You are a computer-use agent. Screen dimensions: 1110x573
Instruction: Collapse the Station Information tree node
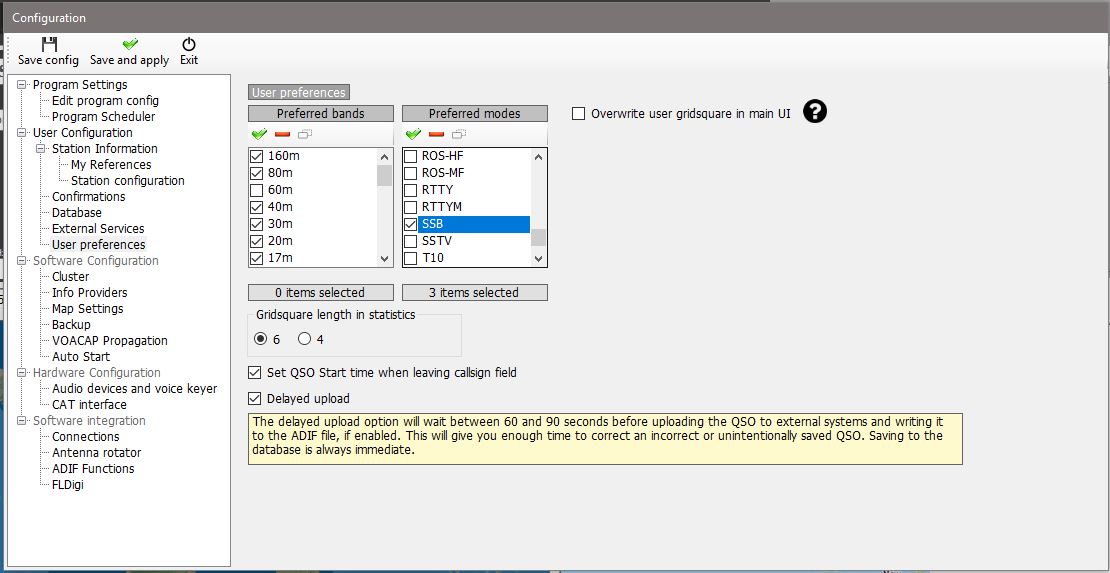click(x=42, y=149)
